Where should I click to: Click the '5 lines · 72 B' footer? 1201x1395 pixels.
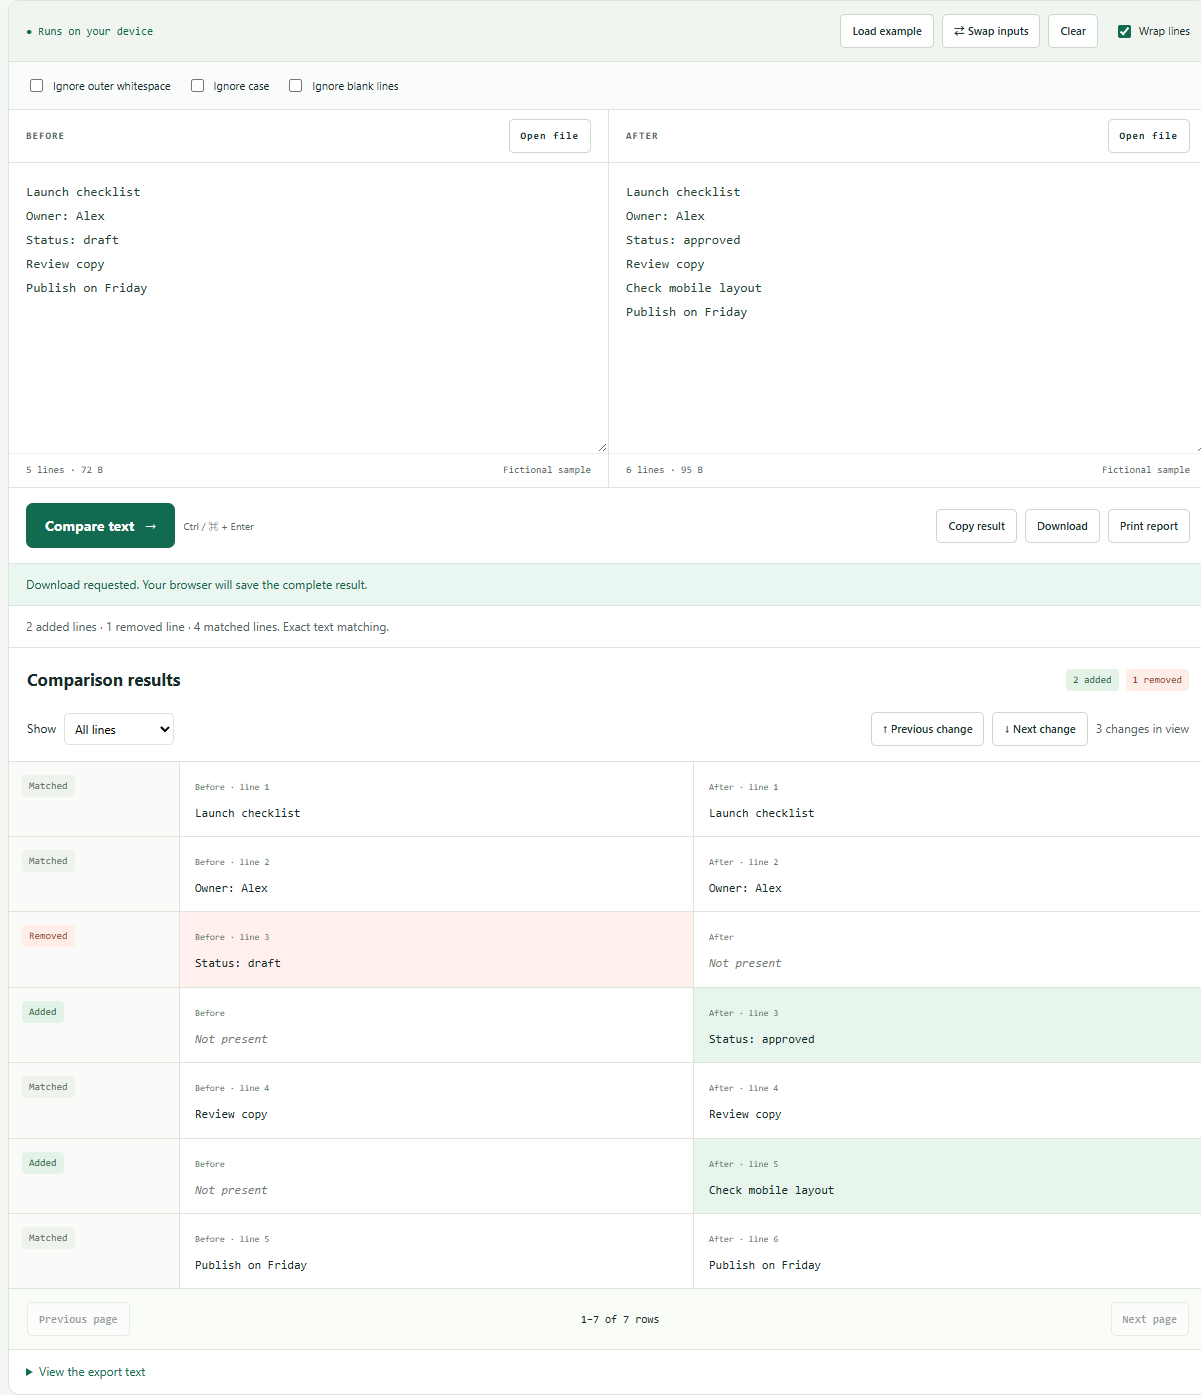[x=64, y=470]
